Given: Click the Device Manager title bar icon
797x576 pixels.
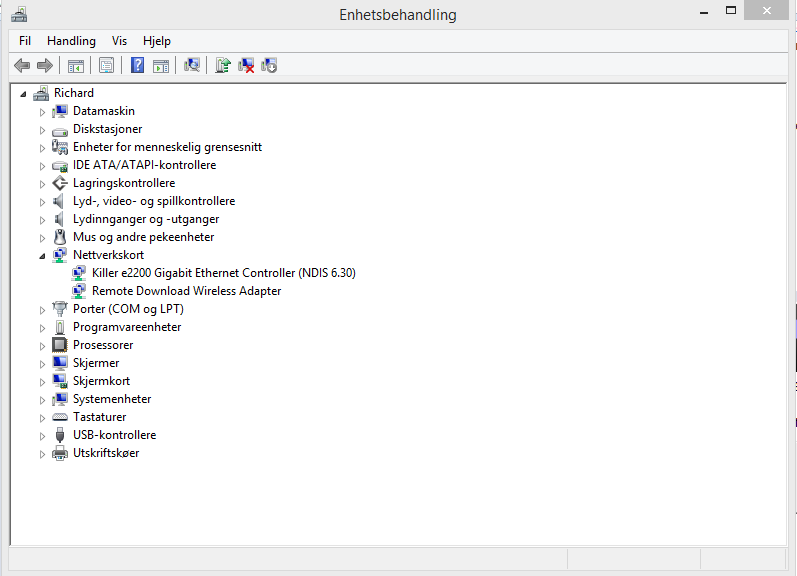Looking at the screenshot, I should click(x=19, y=14).
